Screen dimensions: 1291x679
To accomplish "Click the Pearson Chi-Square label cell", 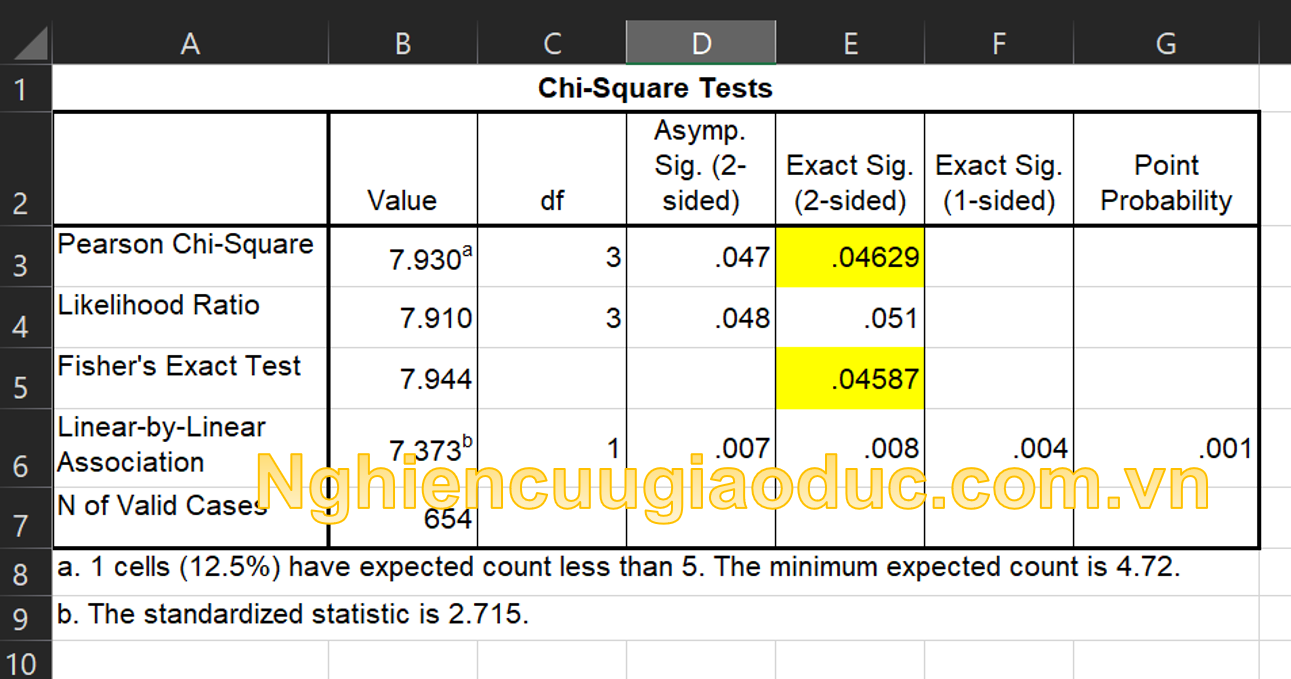I will click(x=190, y=256).
